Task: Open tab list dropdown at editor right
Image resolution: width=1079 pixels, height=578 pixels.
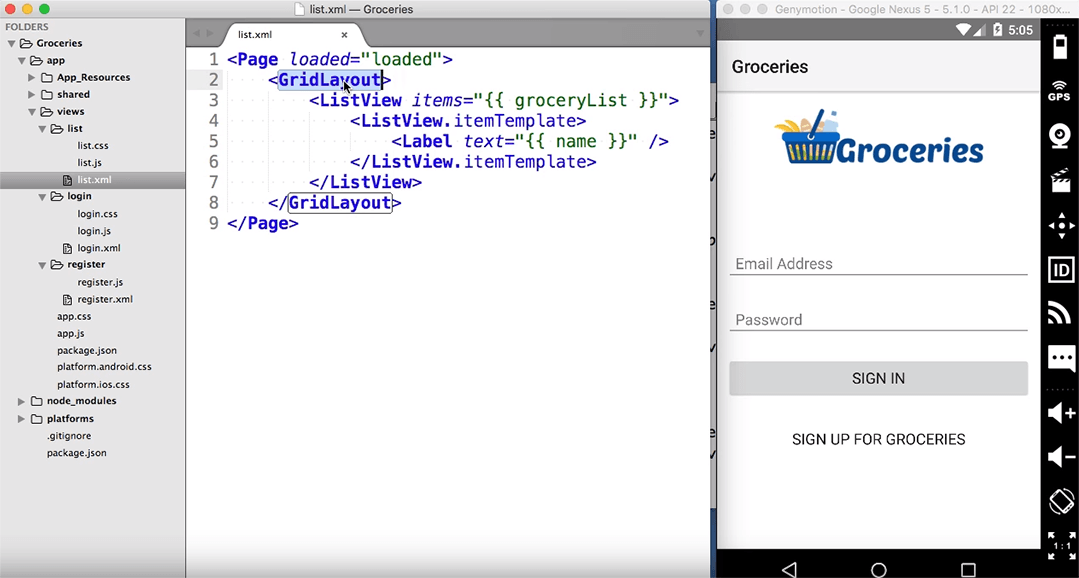Action: click(701, 34)
